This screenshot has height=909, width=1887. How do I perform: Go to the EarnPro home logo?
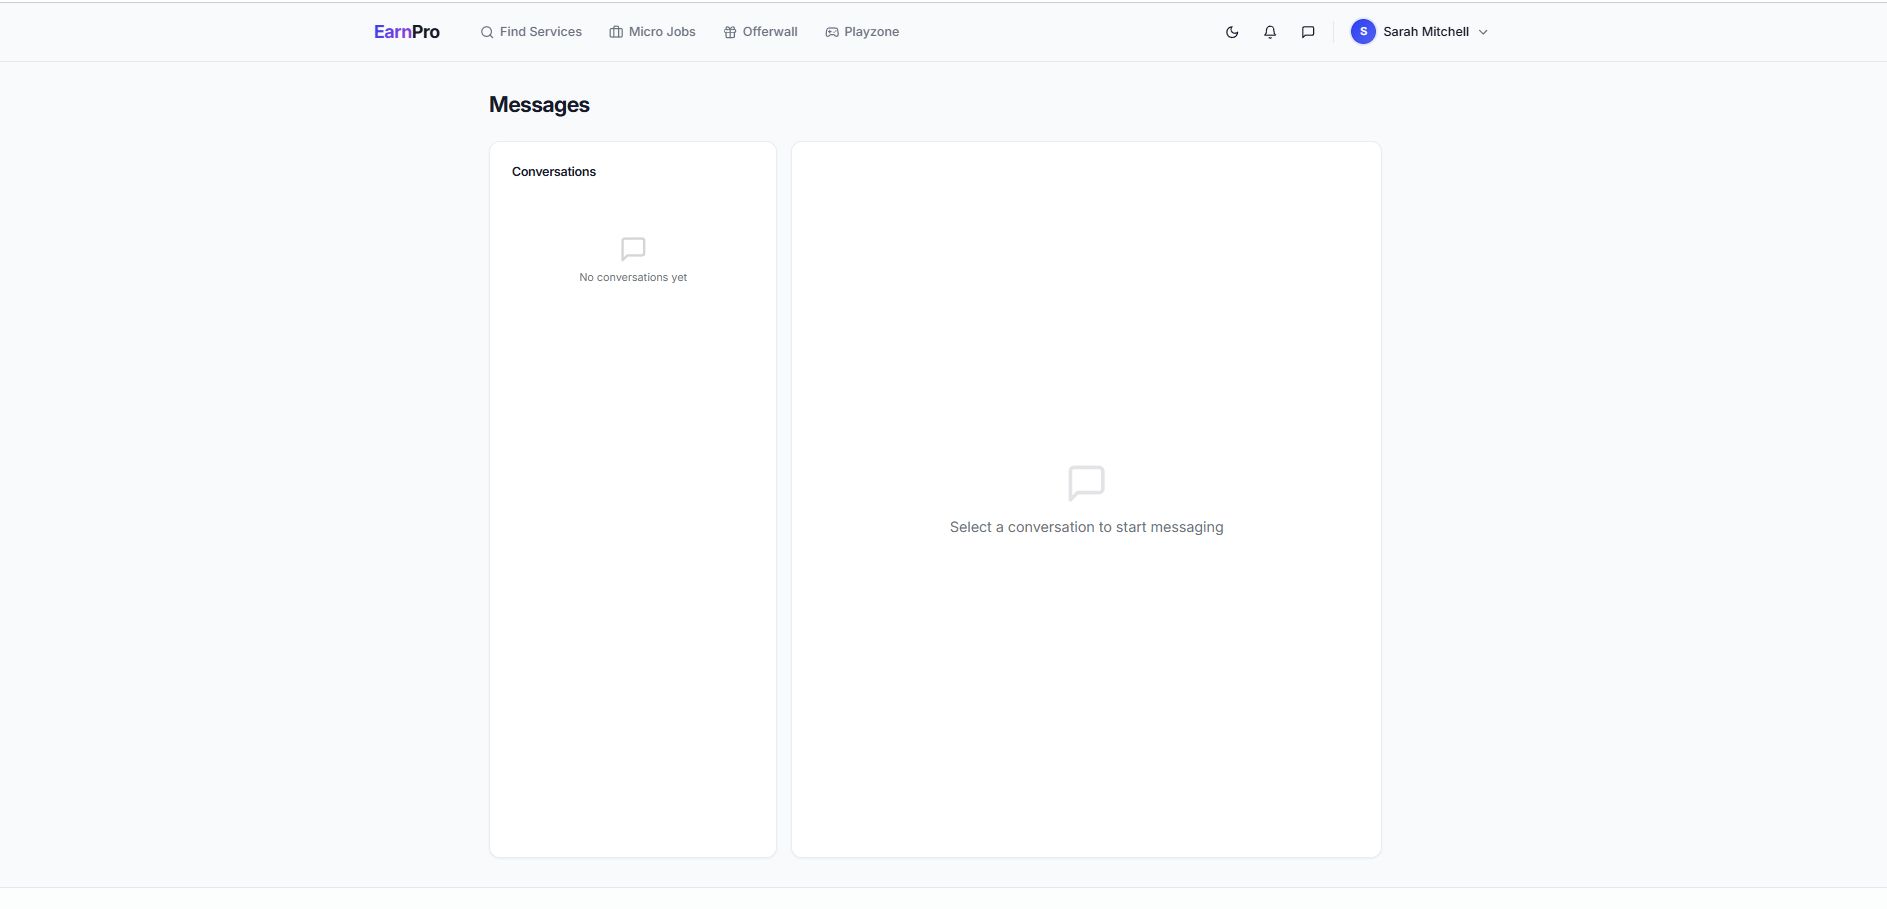pyautogui.click(x=407, y=32)
